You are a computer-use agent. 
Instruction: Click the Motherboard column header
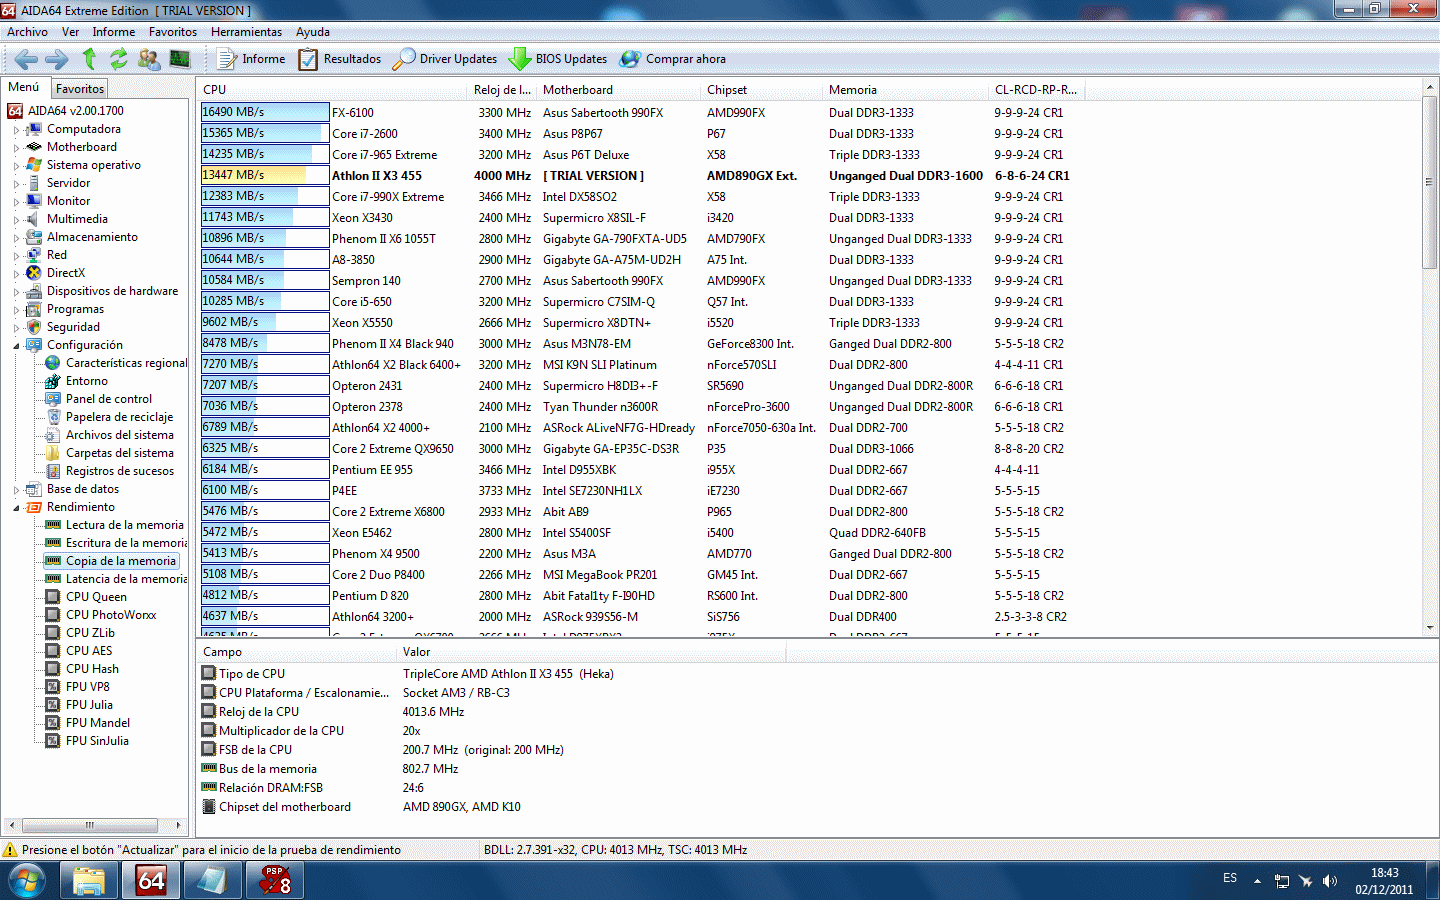pos(619,90)
